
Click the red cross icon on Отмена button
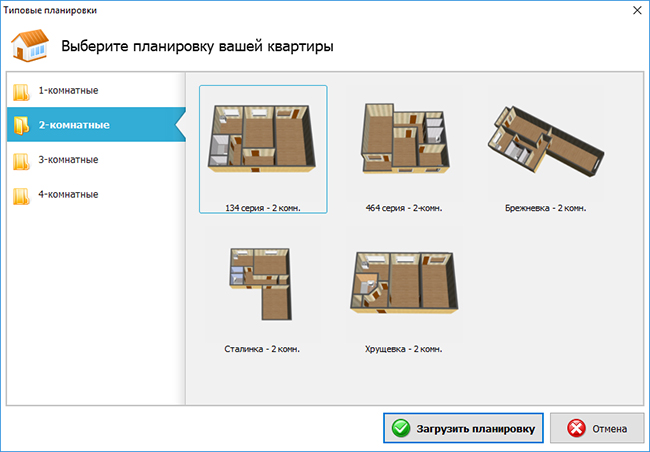click(576, 428)
